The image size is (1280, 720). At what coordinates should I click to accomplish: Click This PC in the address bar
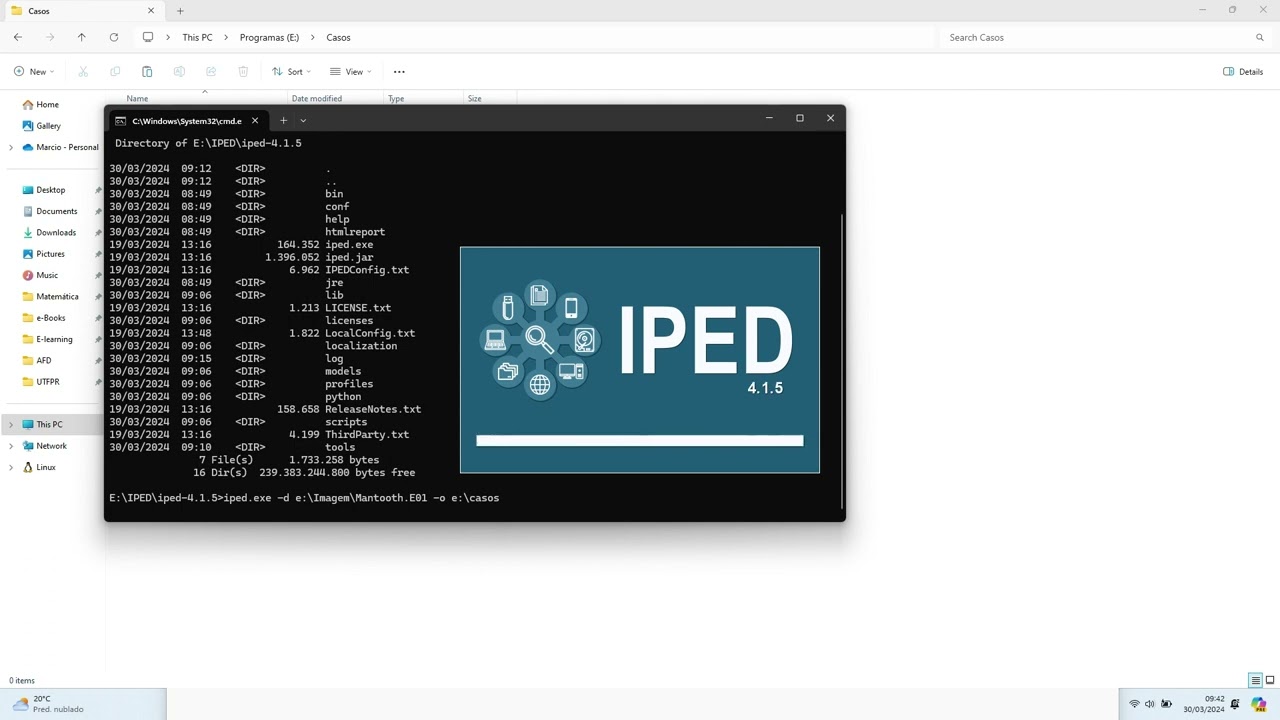pos(197,37)
